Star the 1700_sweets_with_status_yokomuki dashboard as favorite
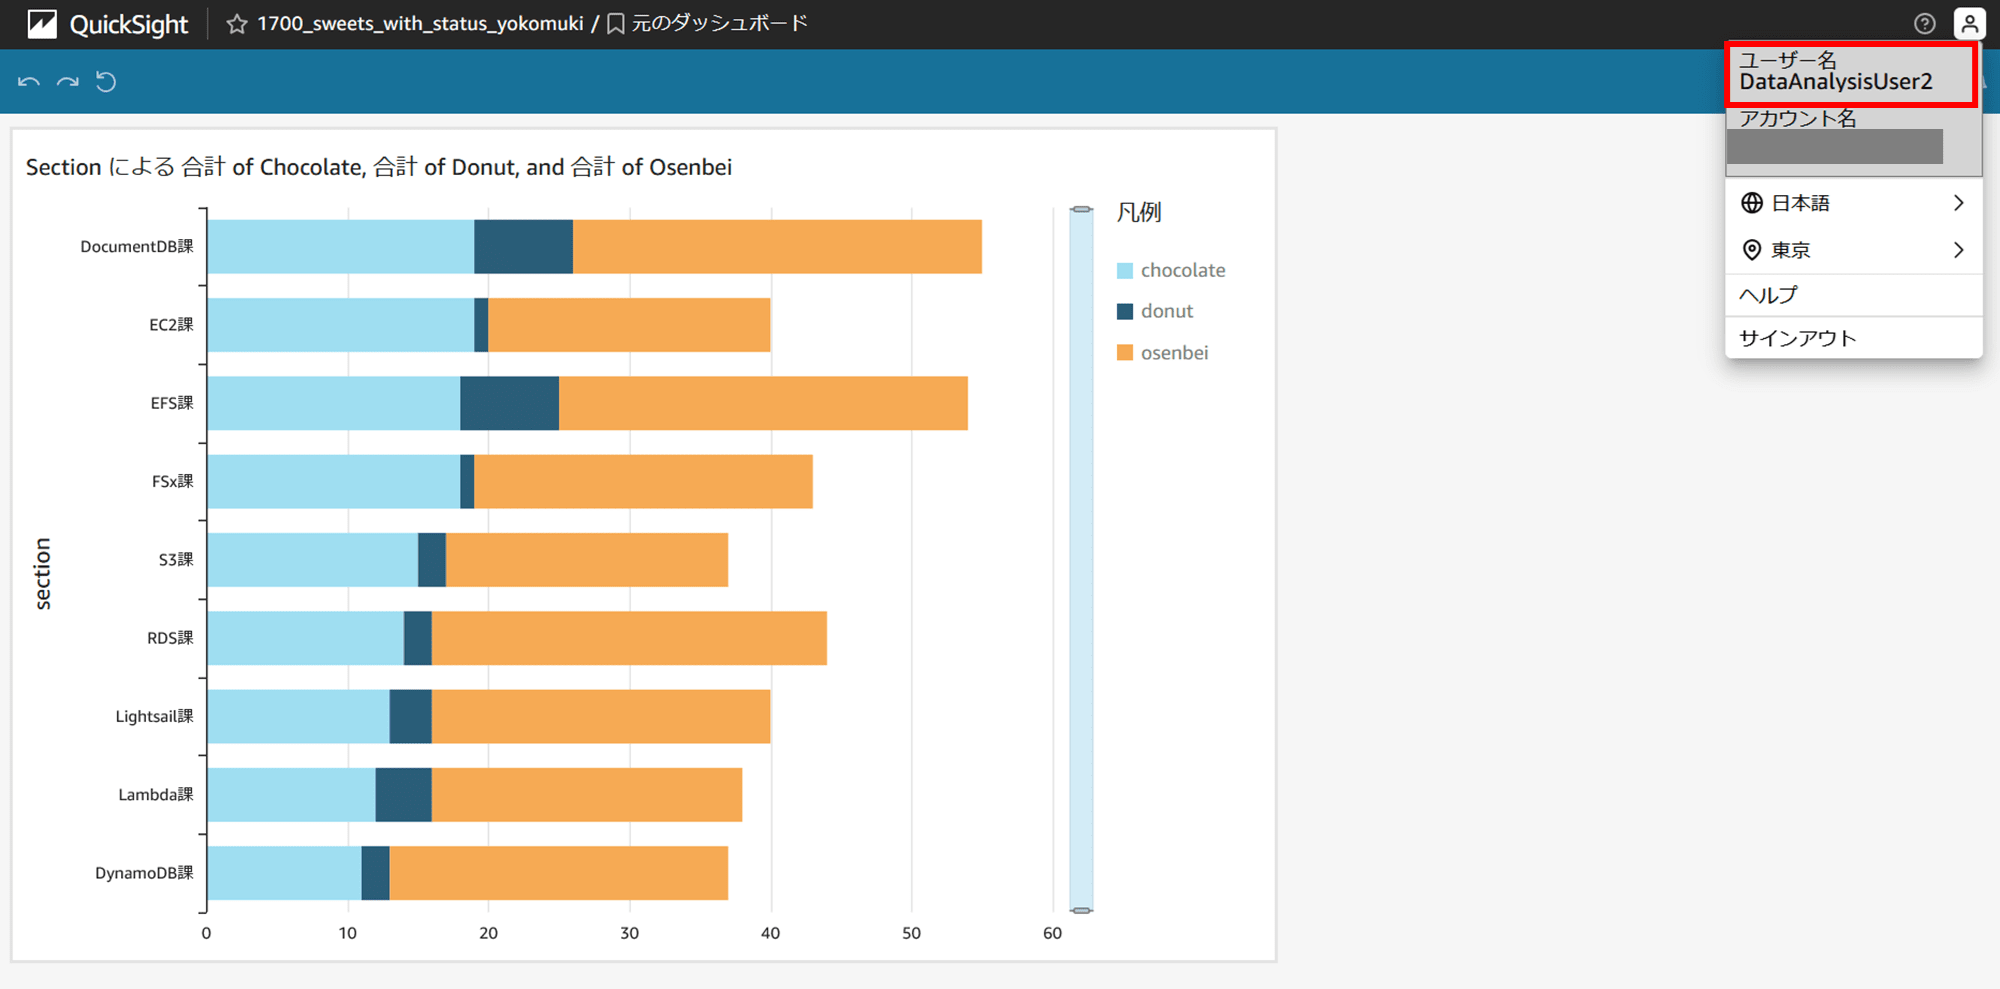This screenshot has height=989, width=2000. coord(236,24)
